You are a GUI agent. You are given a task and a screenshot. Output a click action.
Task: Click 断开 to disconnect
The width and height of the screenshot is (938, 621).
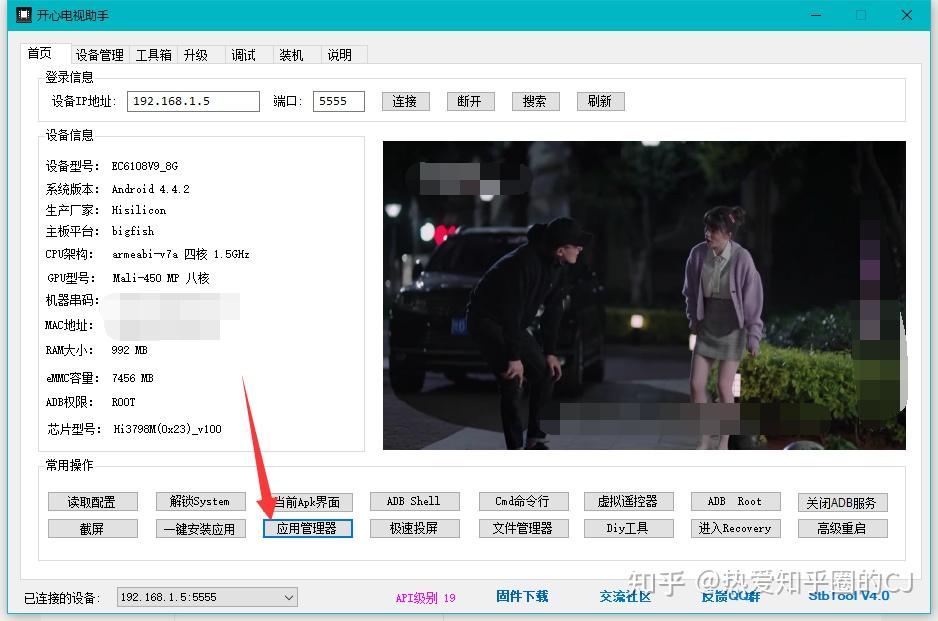(x=470, y=101)
